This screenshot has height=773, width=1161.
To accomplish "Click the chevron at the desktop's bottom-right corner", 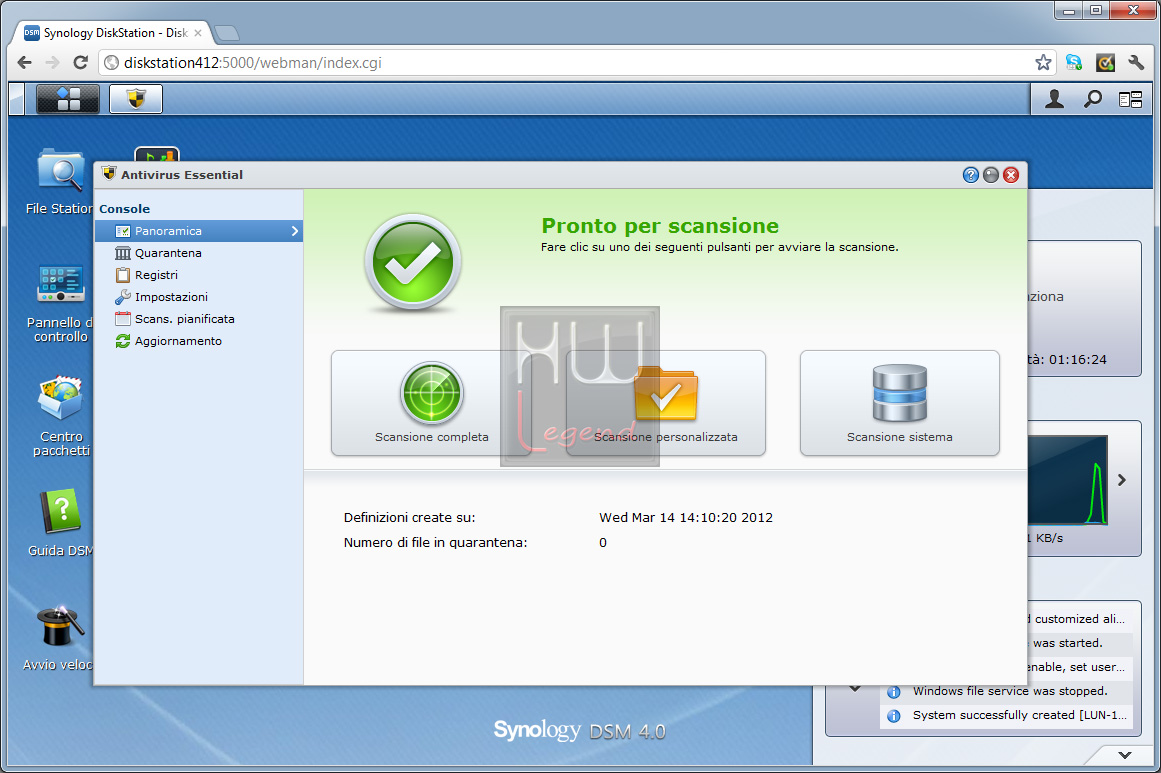I will pos(1125,755).
